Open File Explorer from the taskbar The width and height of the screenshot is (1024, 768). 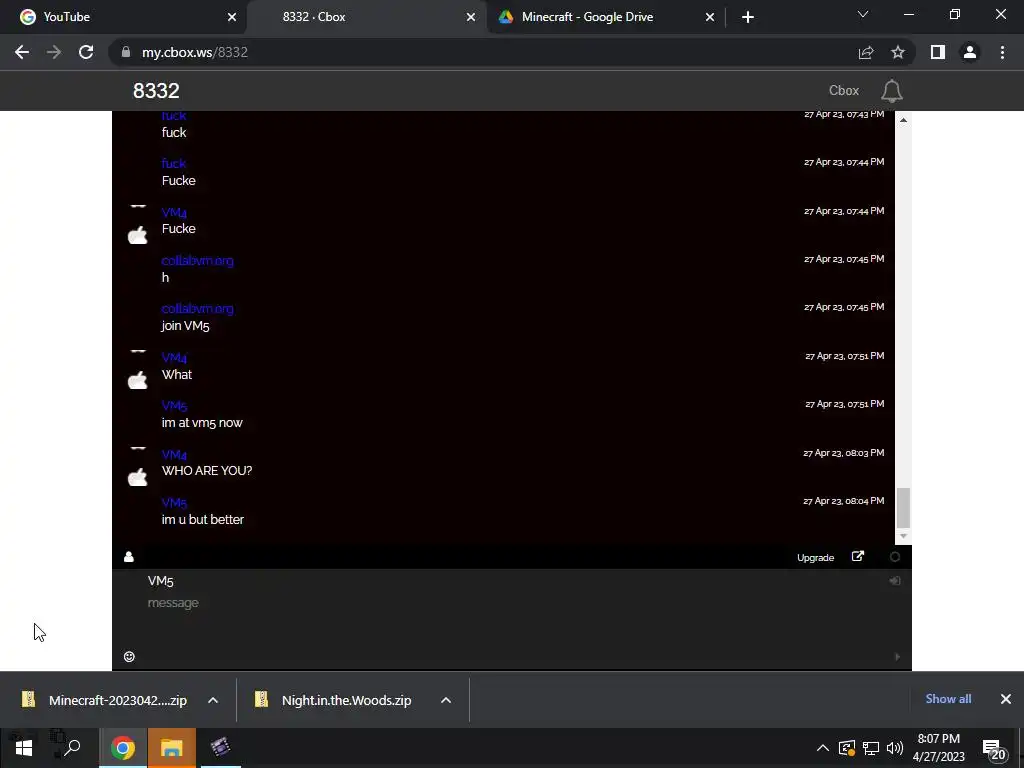point(172,748)
